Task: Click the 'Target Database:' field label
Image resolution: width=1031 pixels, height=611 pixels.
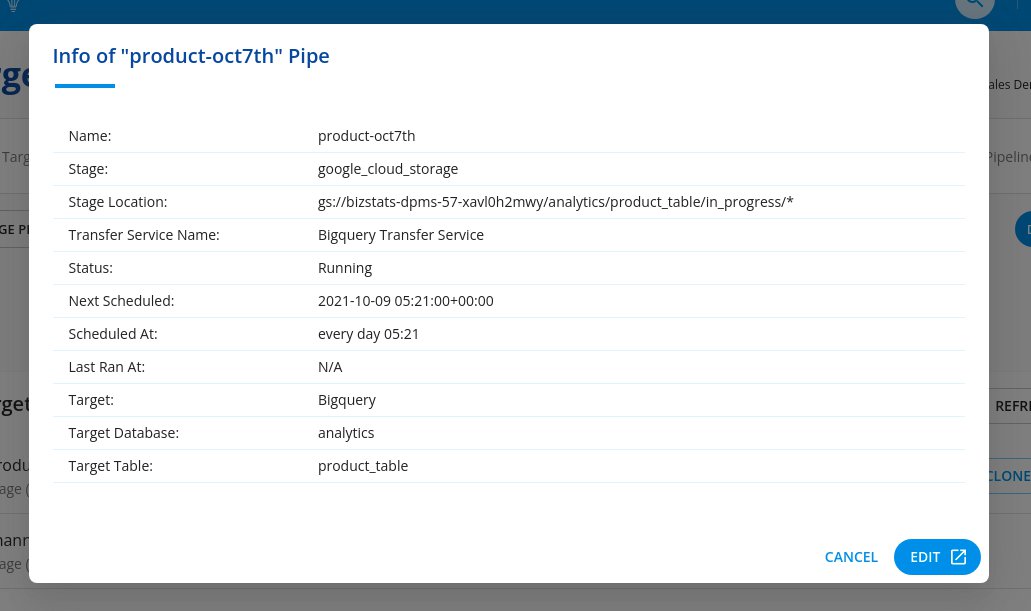Action: click(x=124, y=433)
